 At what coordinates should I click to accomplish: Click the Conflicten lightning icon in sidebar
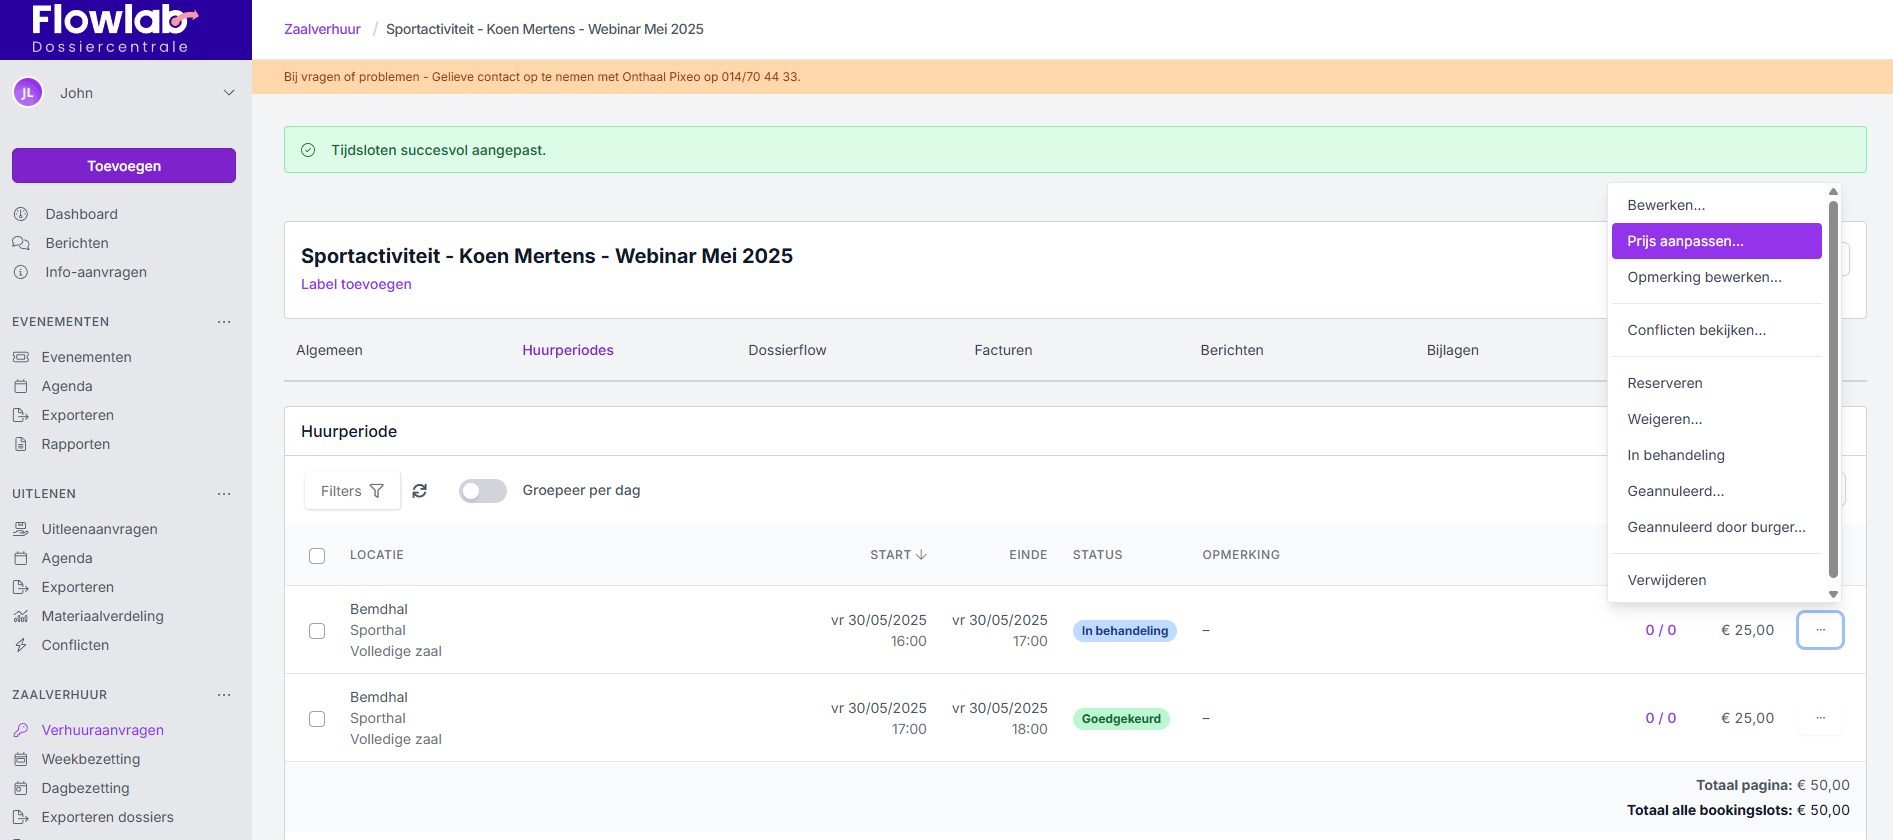tap(21, 645)
